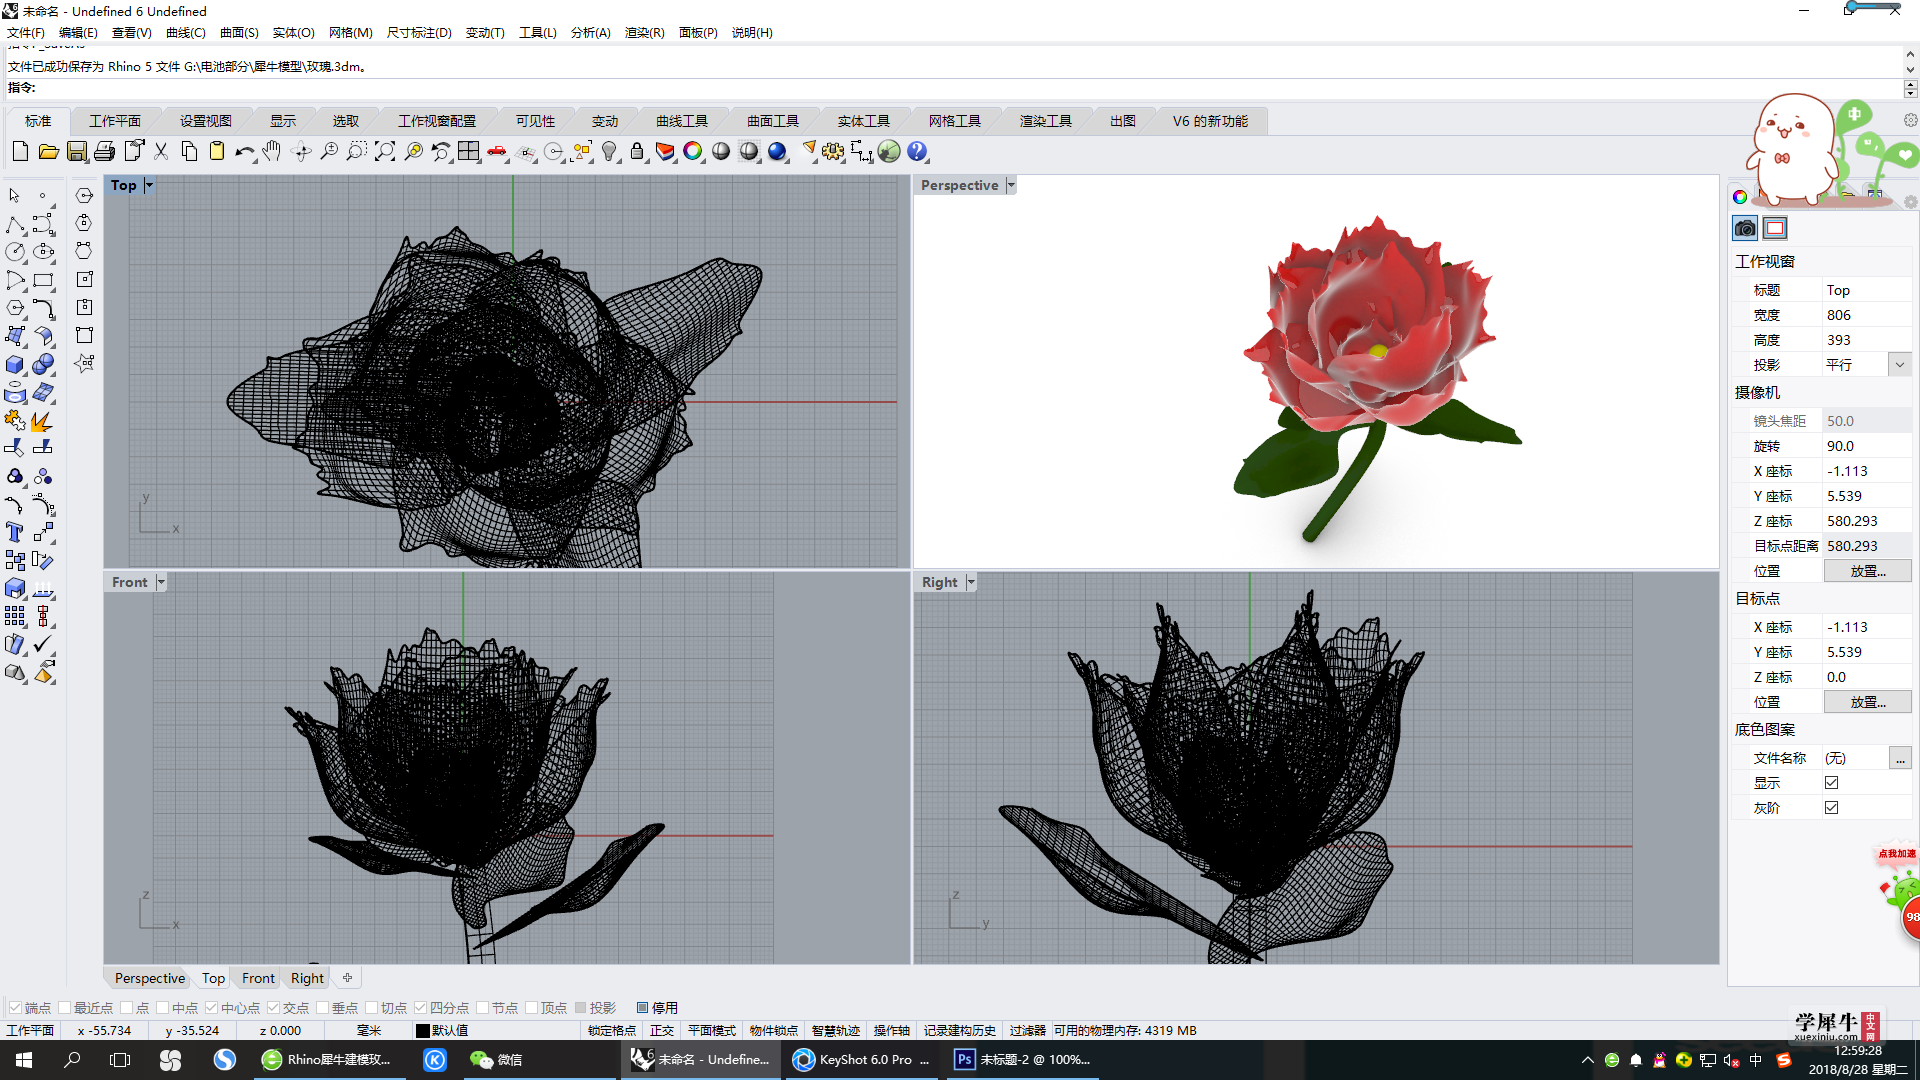Screen dimensions: 1920x1080
Task: Open the Right viewport dropdown arrow
Action: coord(970,582)
